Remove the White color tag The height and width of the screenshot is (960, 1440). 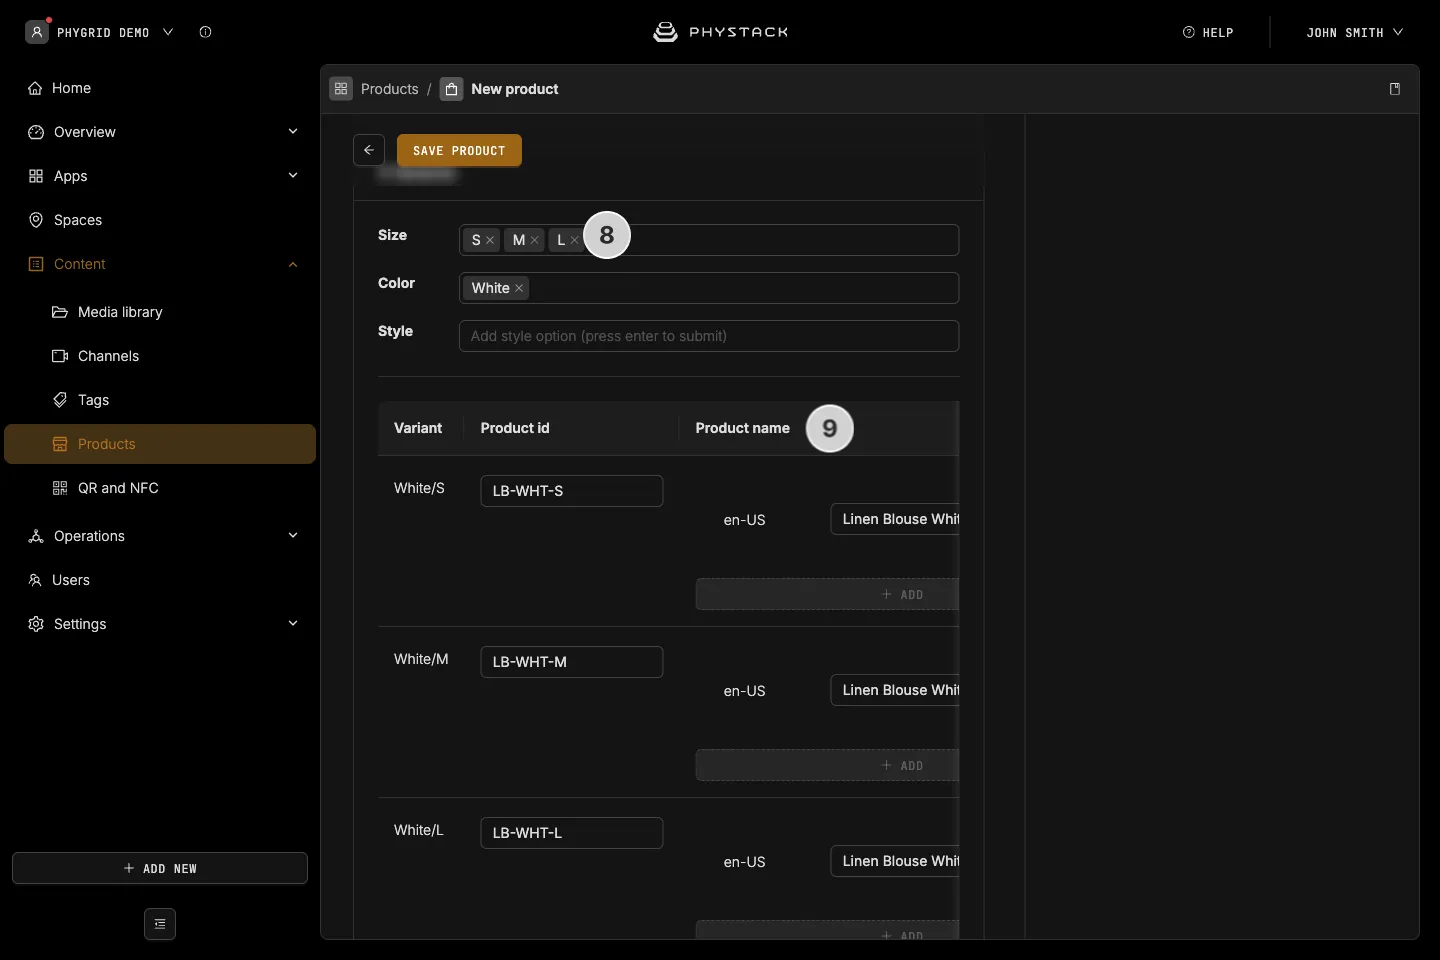coord(519,288)
